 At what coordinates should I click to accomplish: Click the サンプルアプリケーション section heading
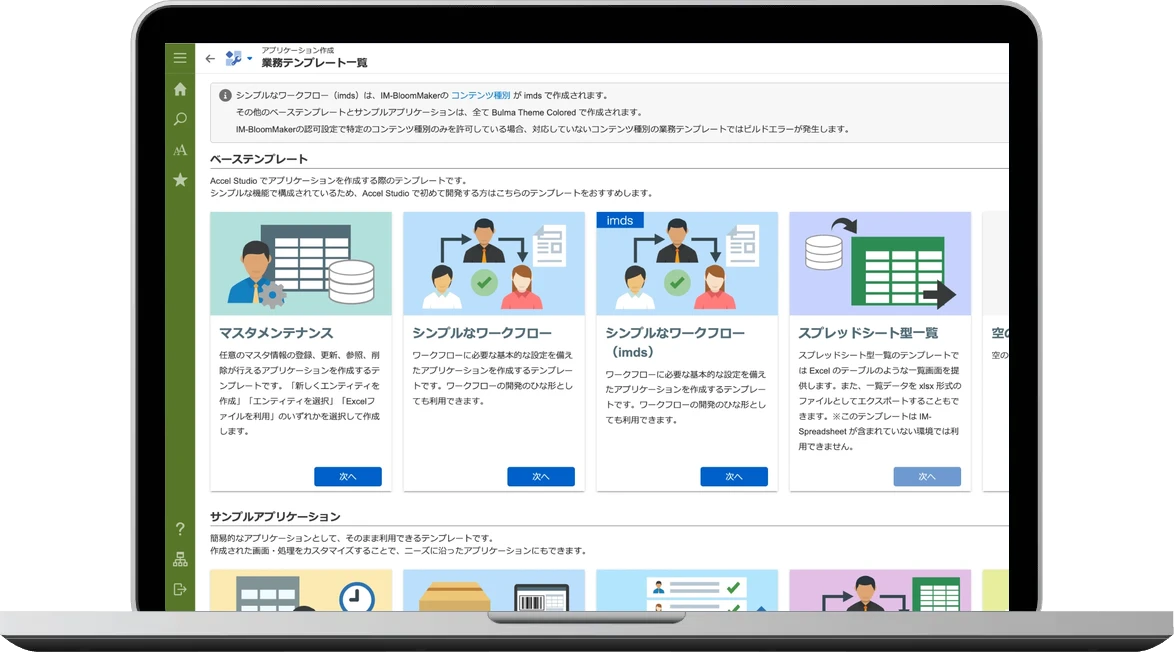tap(276, 517)
